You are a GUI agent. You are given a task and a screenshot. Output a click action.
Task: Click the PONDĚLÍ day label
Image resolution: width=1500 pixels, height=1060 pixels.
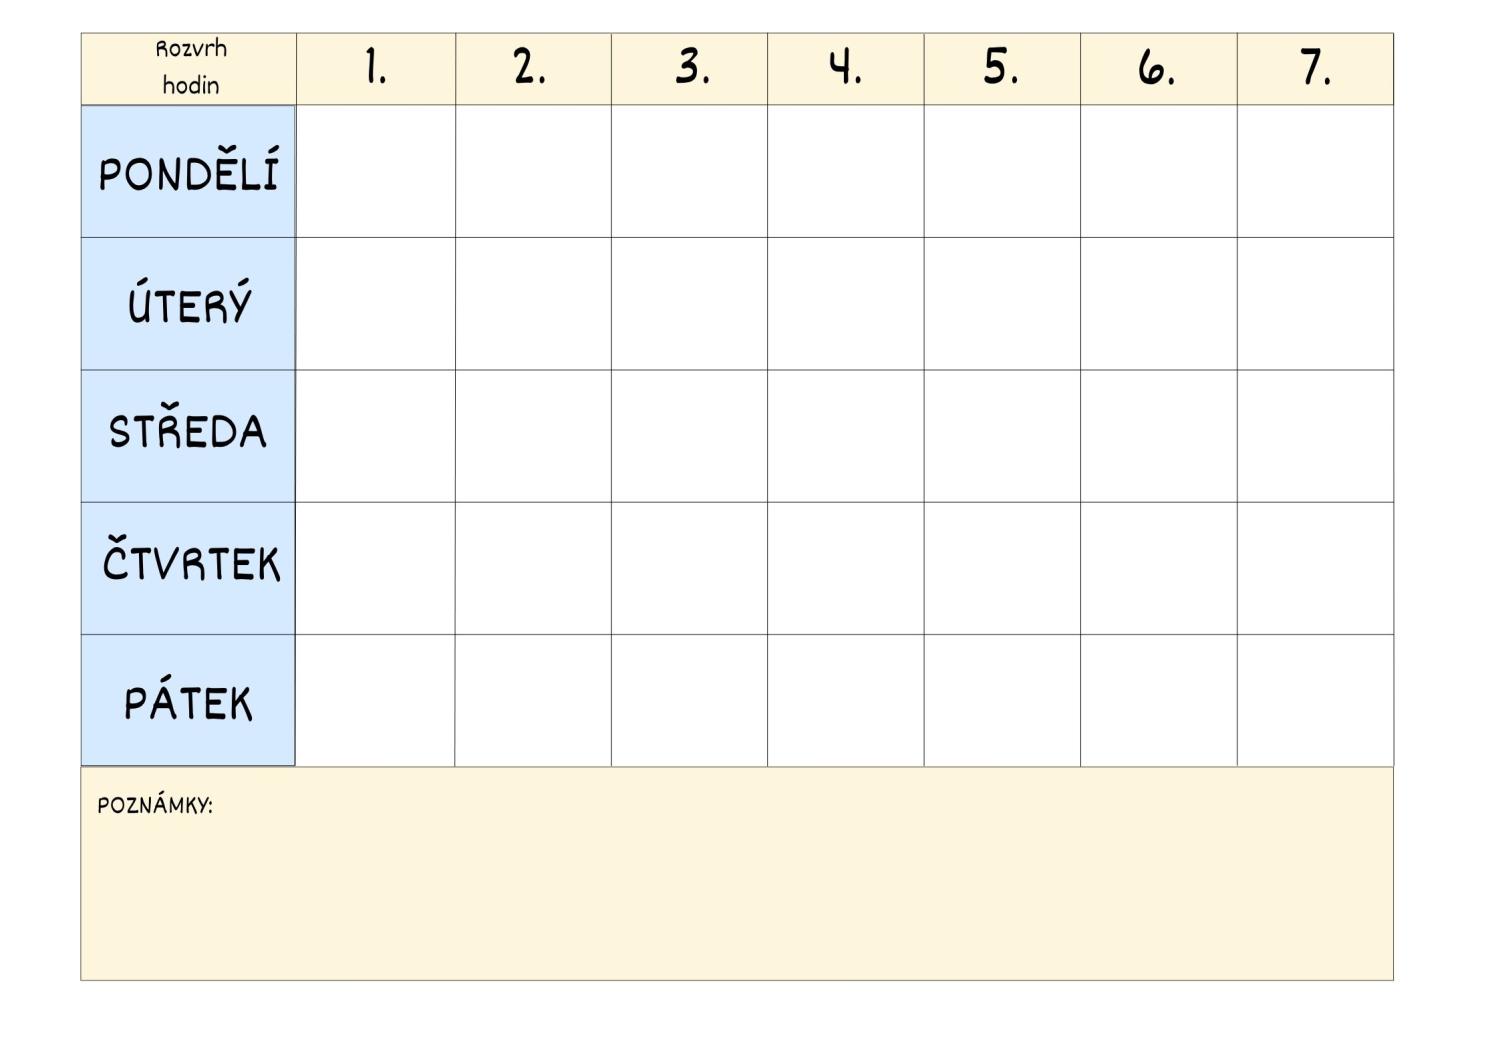pyautogui.click(x=188, y=172)
